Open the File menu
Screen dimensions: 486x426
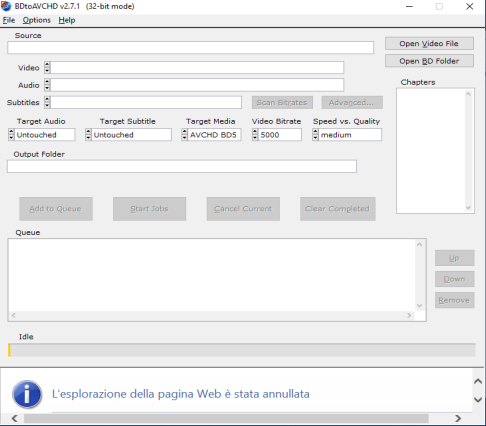9,20
